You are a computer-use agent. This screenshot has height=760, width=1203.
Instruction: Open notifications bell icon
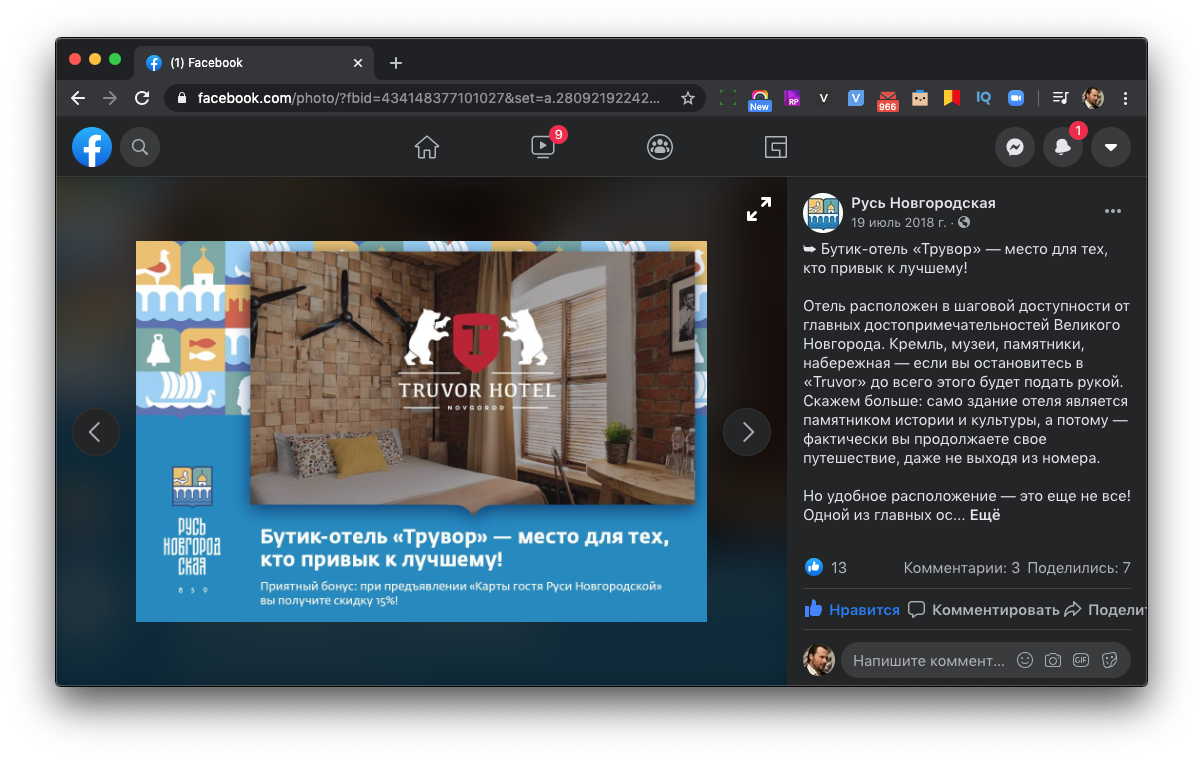click(x=1063, y=148)
